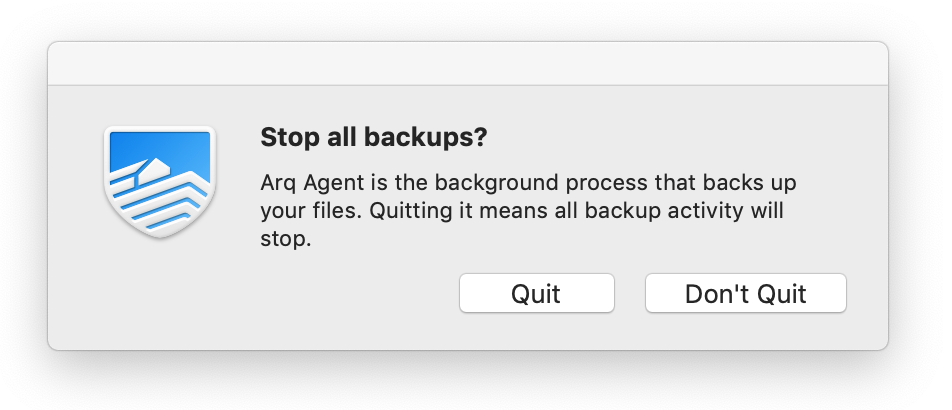
Task: Click the word "stop." ending the message
Action: [285, 239]
